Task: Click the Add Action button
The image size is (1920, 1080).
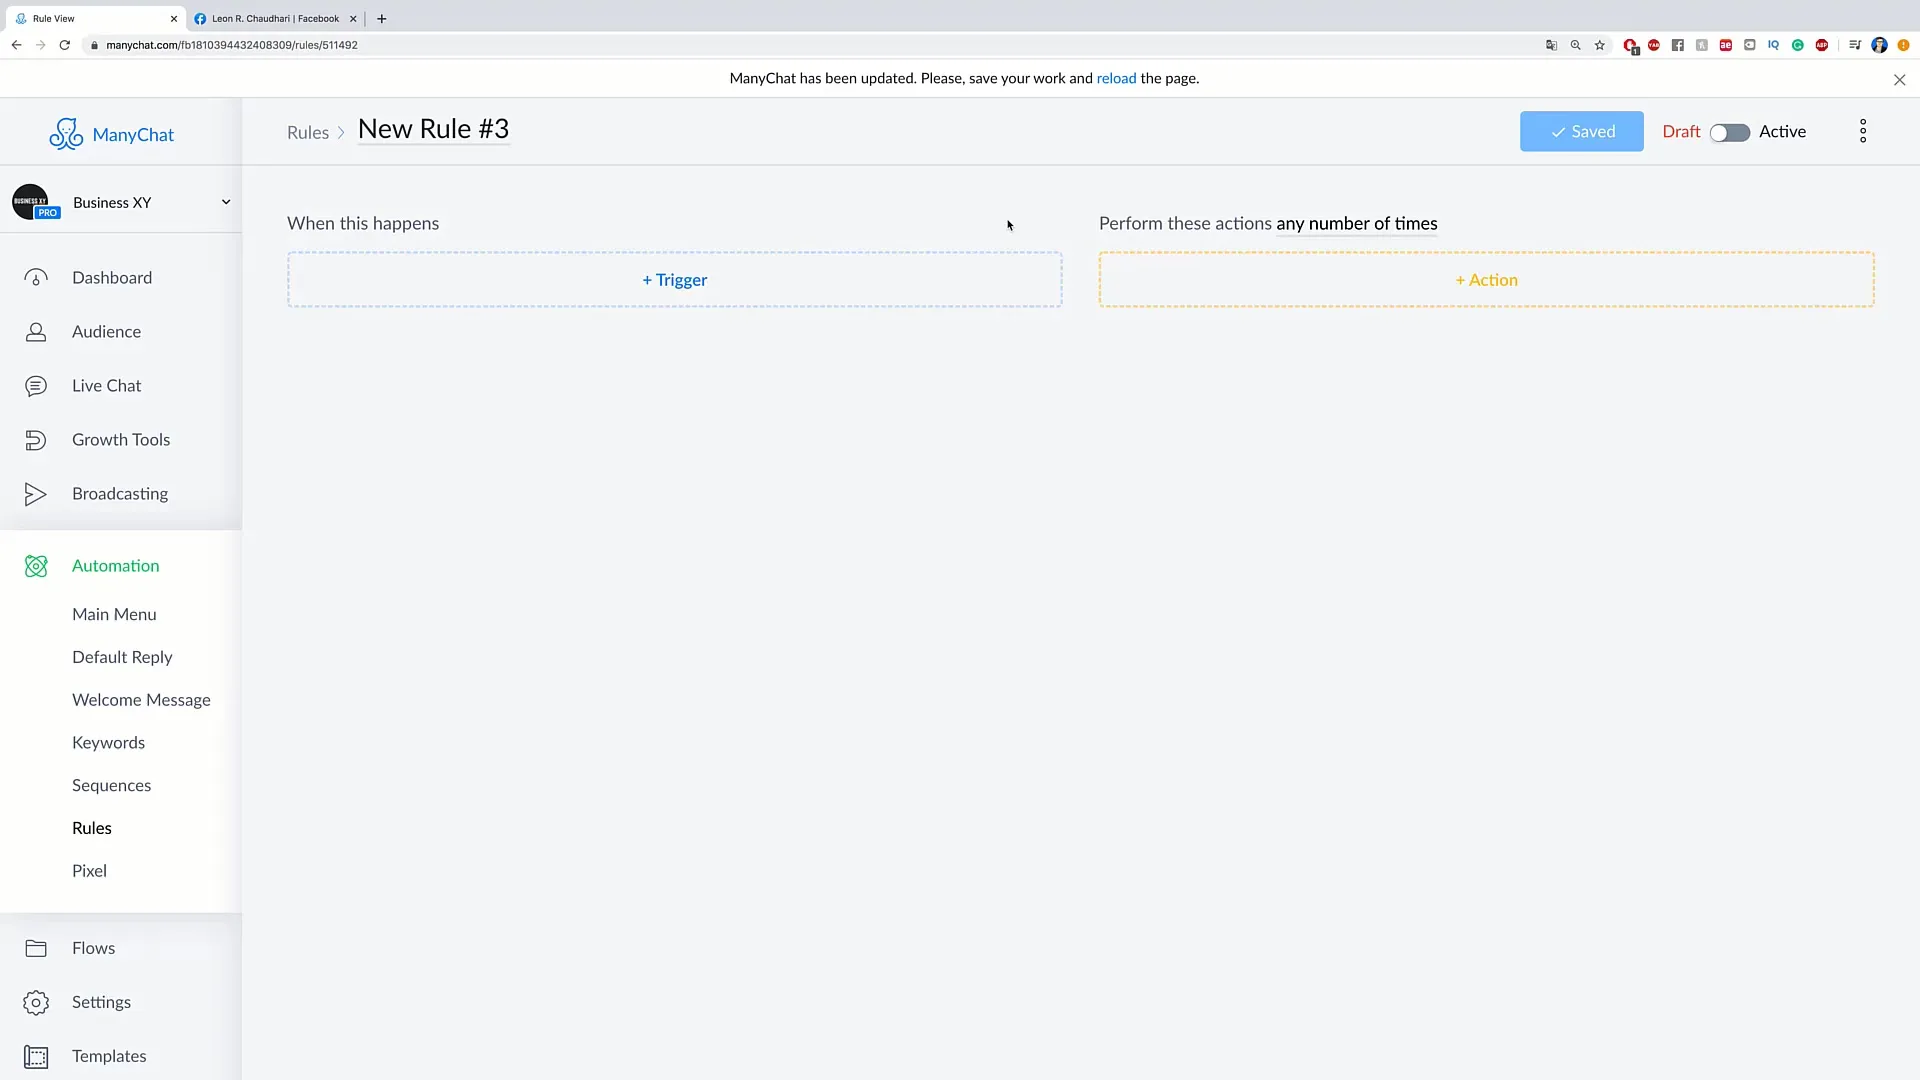Action: click(x=1486, y=278)
